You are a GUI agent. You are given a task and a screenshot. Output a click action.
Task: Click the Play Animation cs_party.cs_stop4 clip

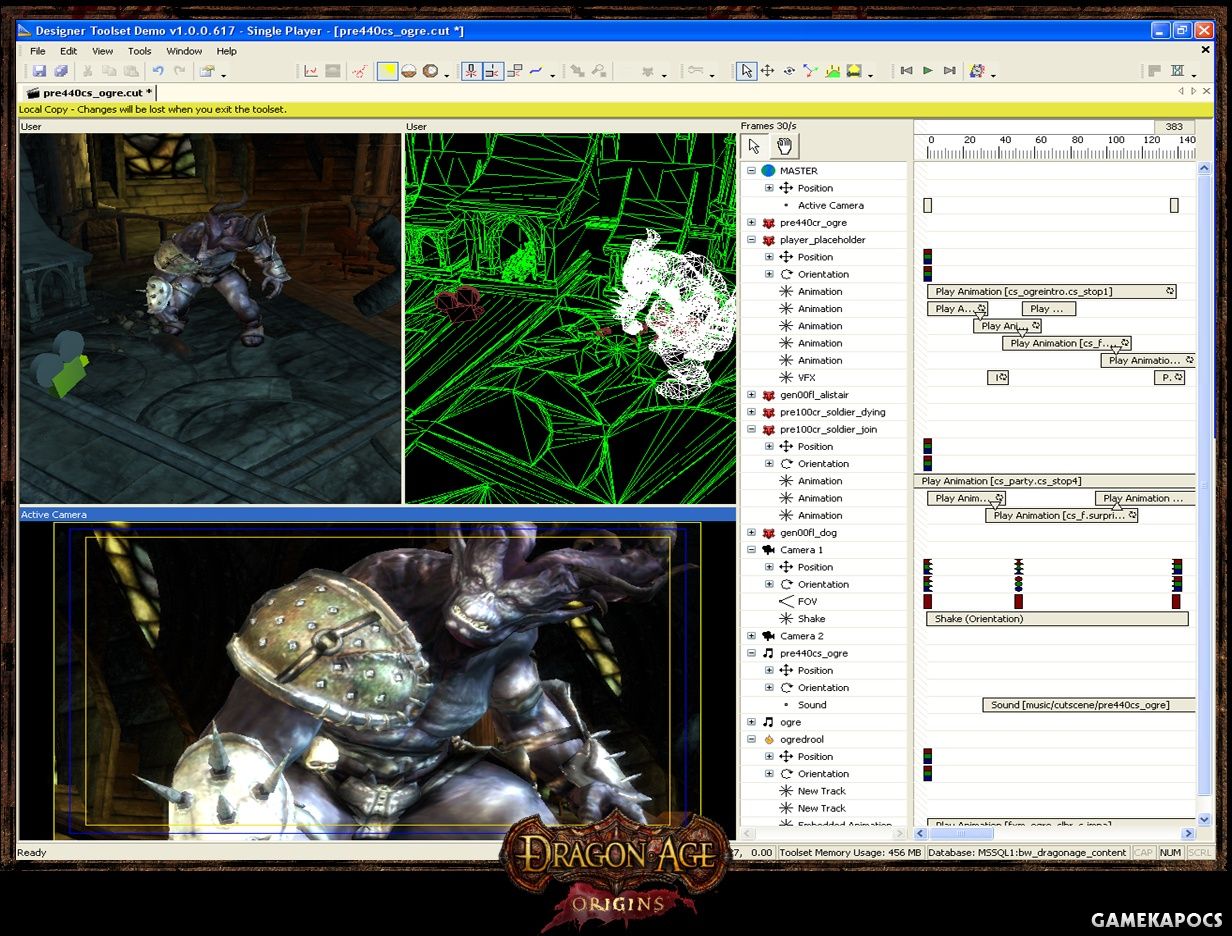click(1055, 481)
